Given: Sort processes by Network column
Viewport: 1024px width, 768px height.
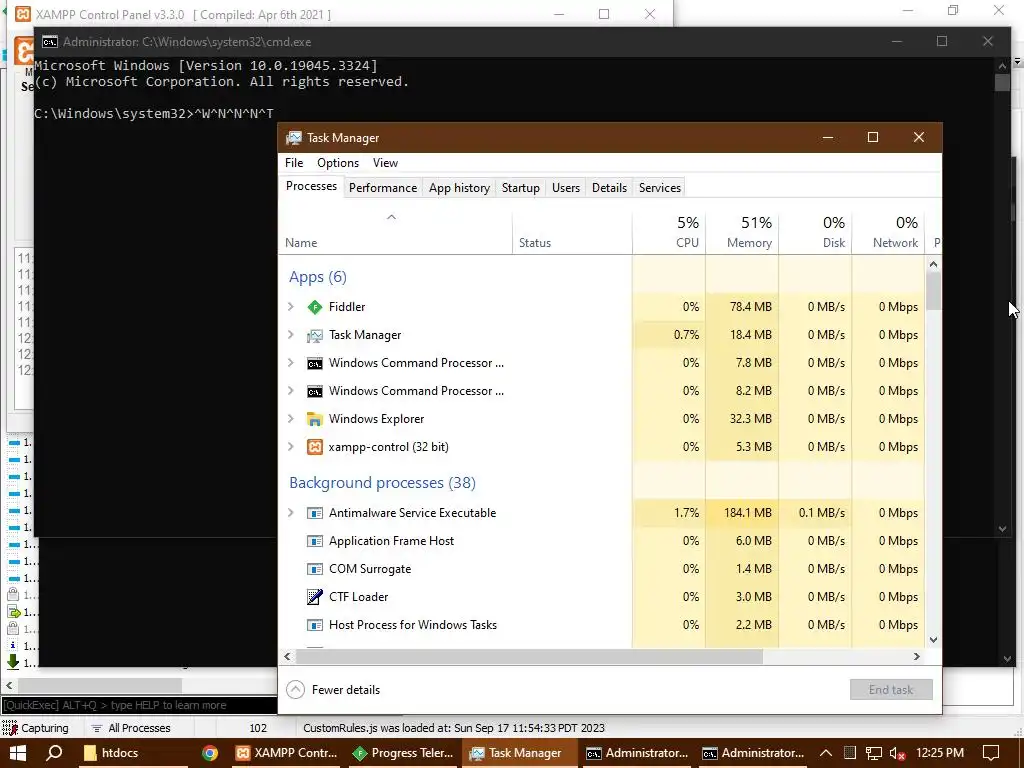Looking at the screenshot, I should pos(889,232).
